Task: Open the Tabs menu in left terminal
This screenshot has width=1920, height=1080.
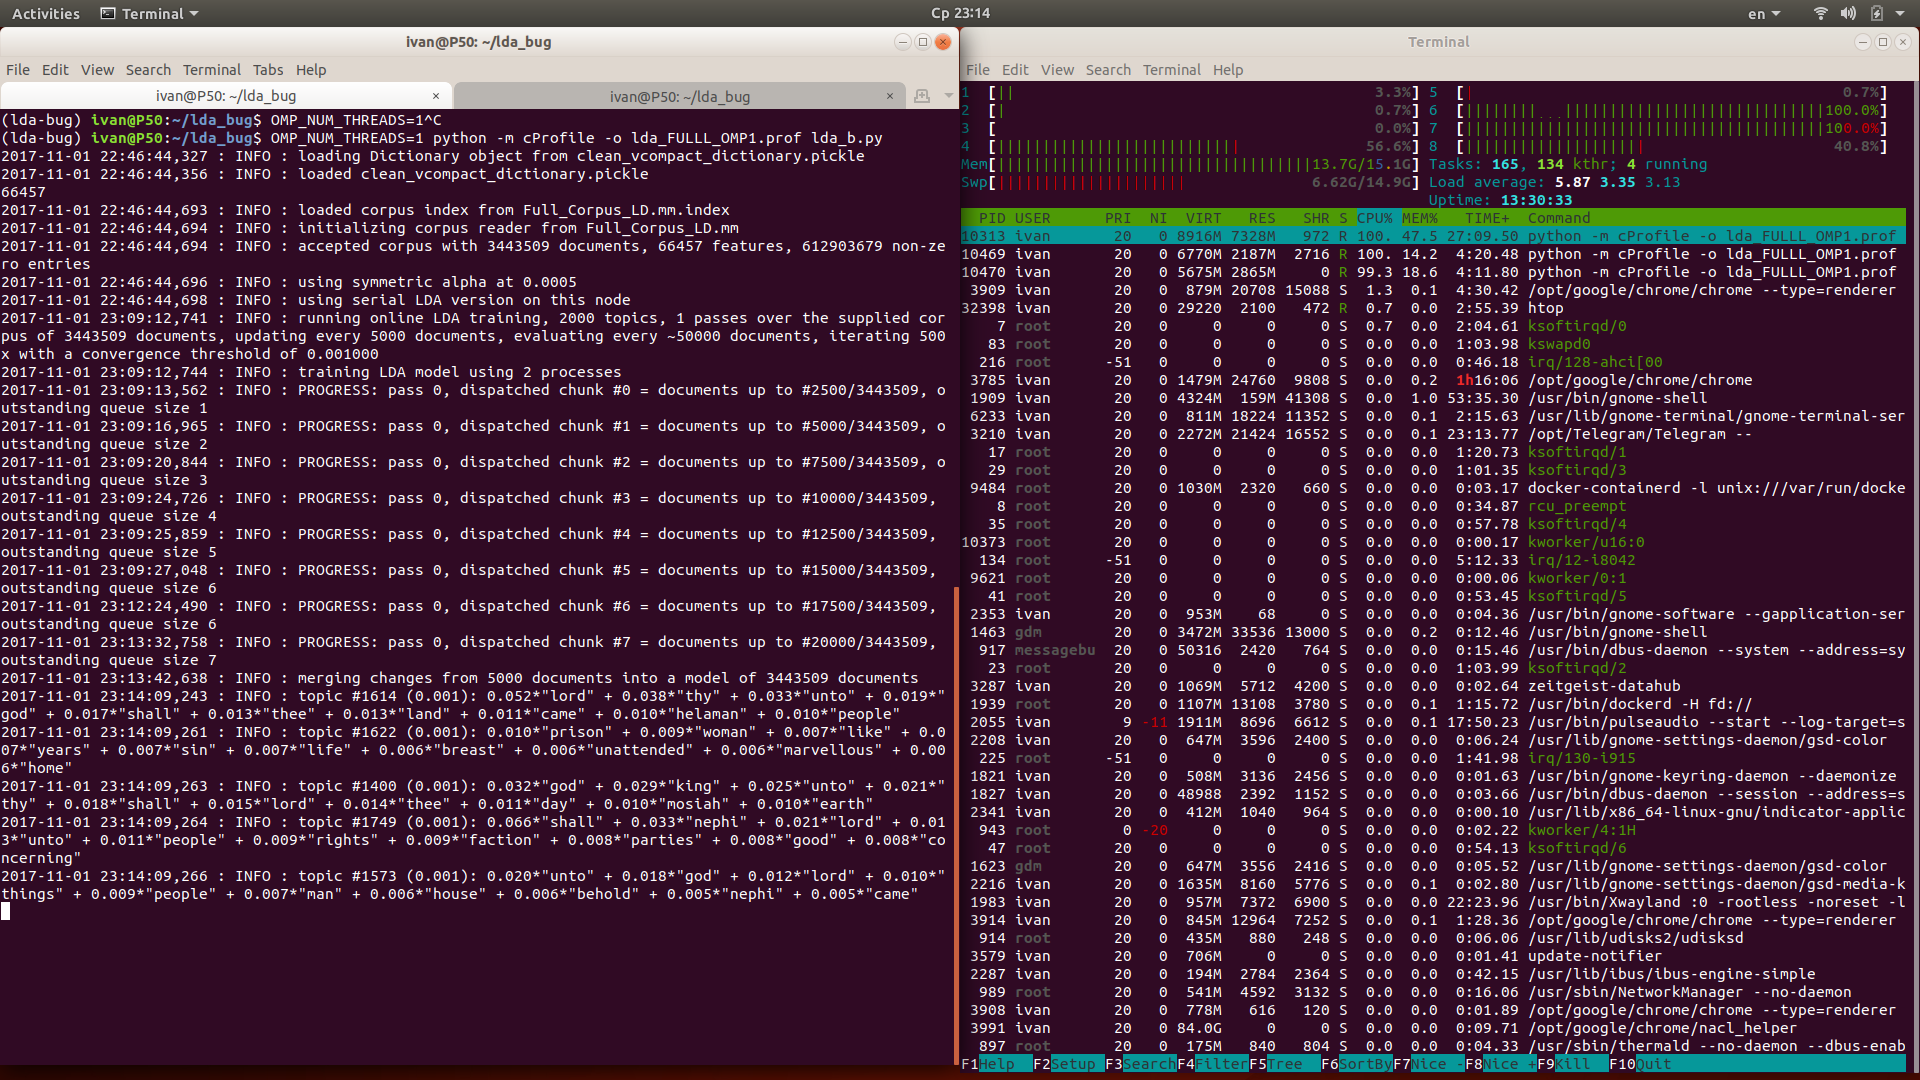Action: tap(268, 70)
